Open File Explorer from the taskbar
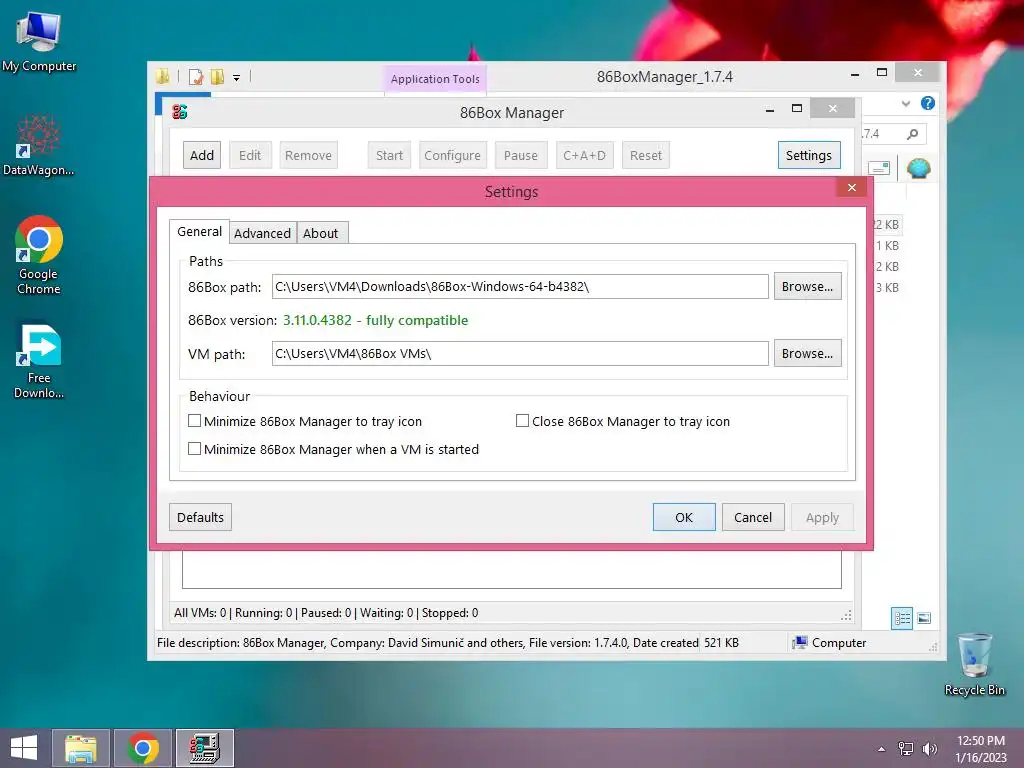The height and width of the screenshot is (768, 1024). point(81,748)
